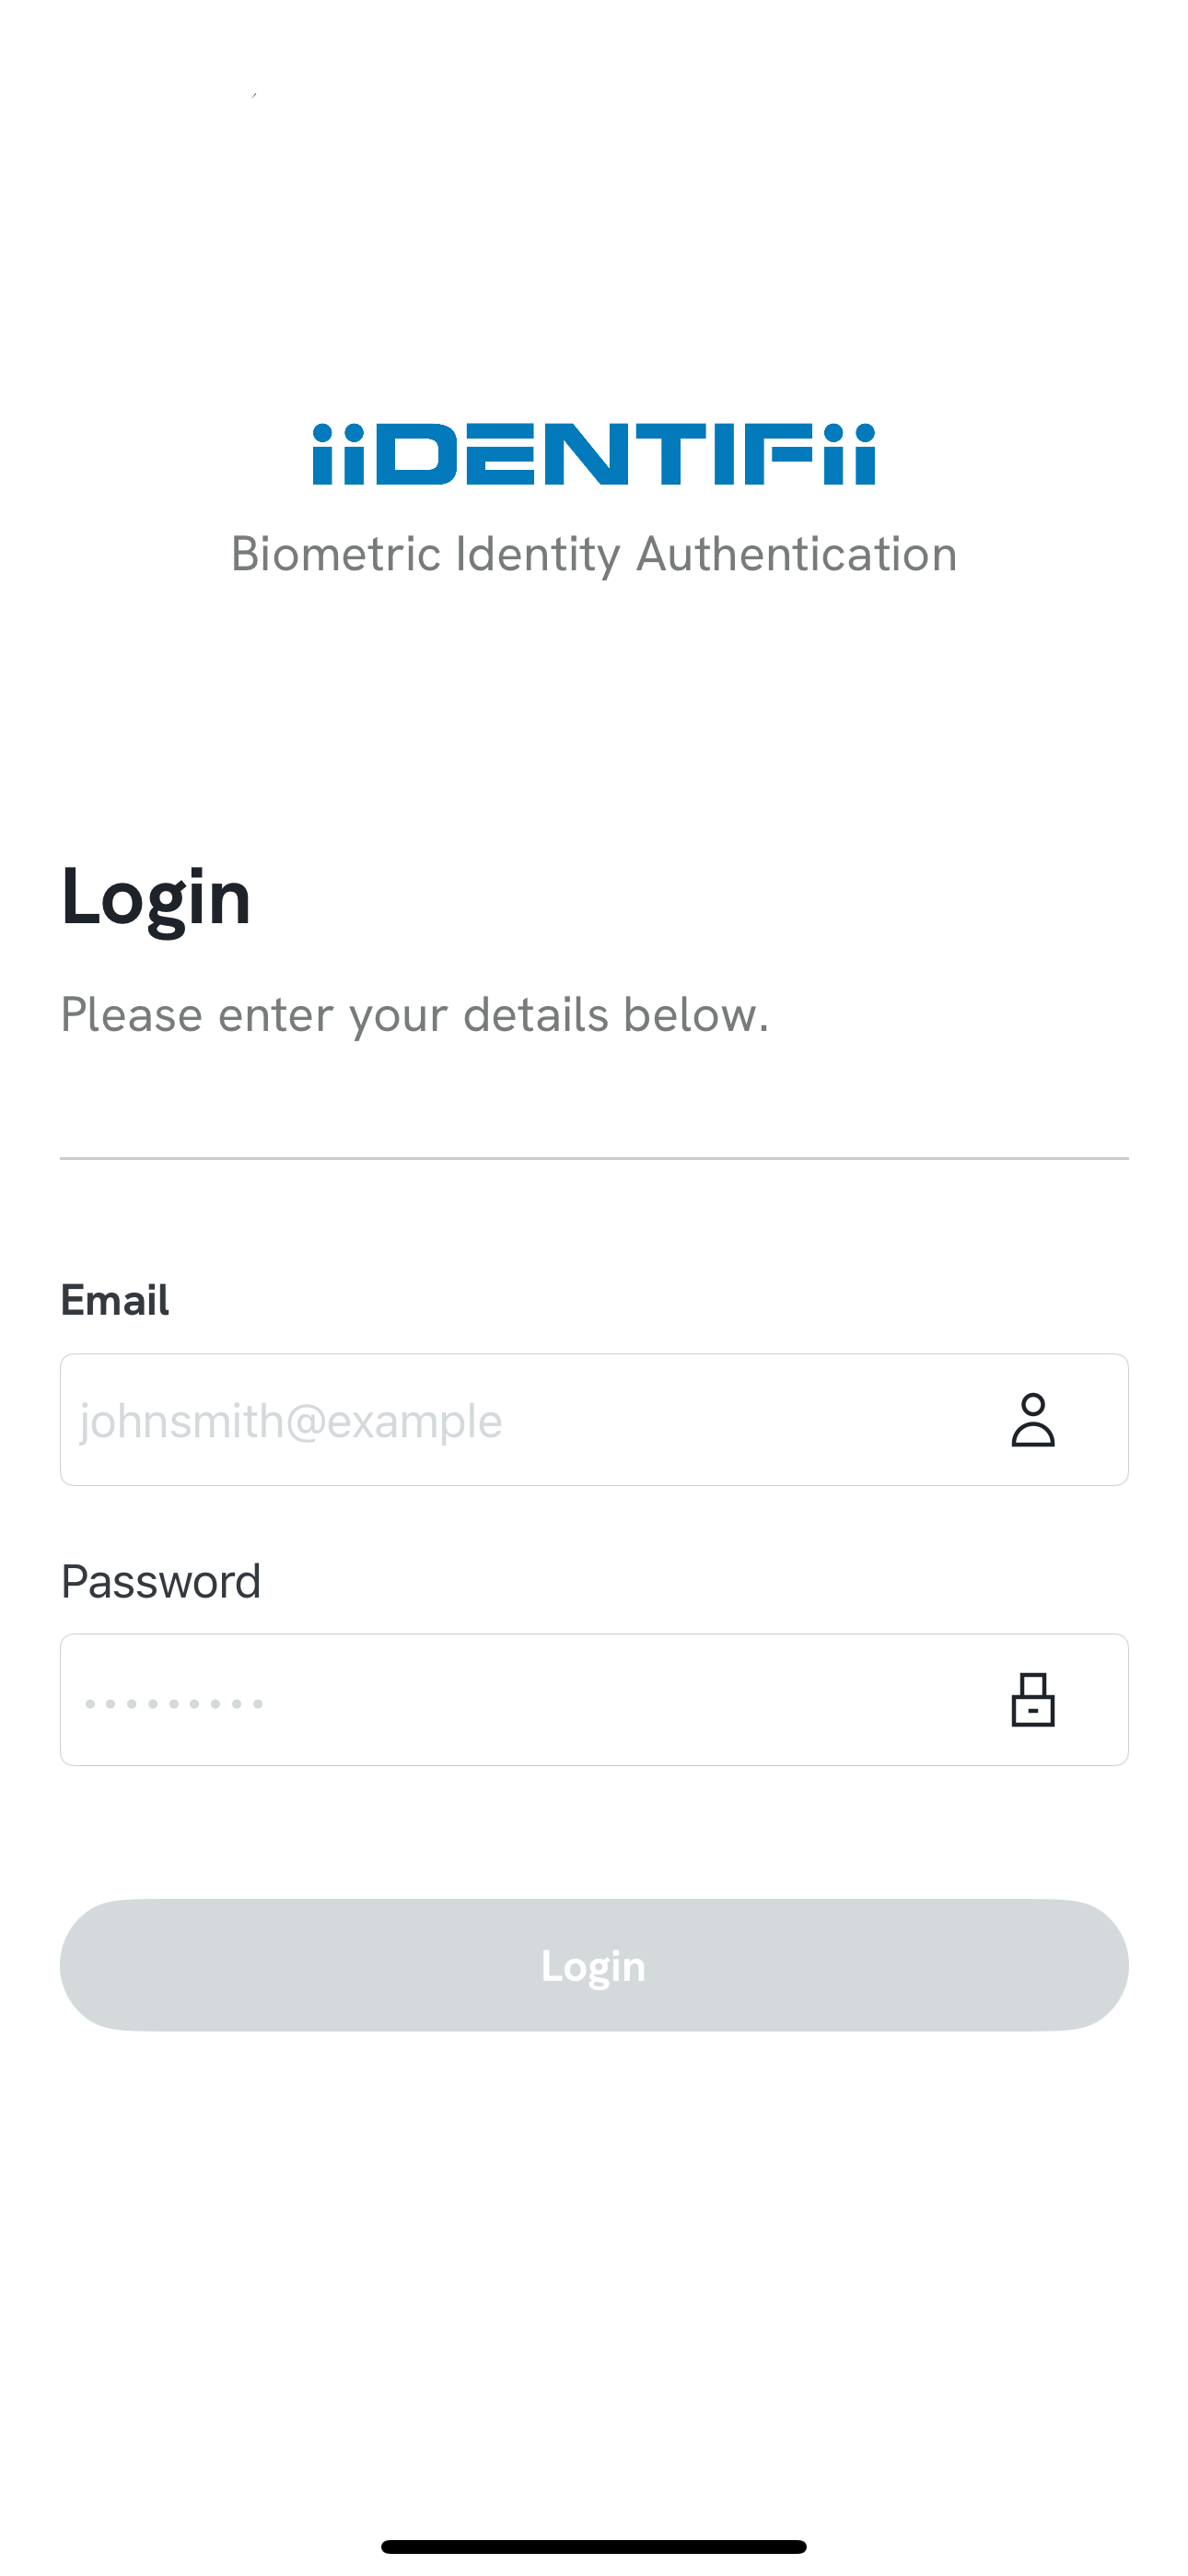Tap the word 'Identity' in the tagline
Image resolution: width=1188 pixels, height=2576 pixels.
538,556
